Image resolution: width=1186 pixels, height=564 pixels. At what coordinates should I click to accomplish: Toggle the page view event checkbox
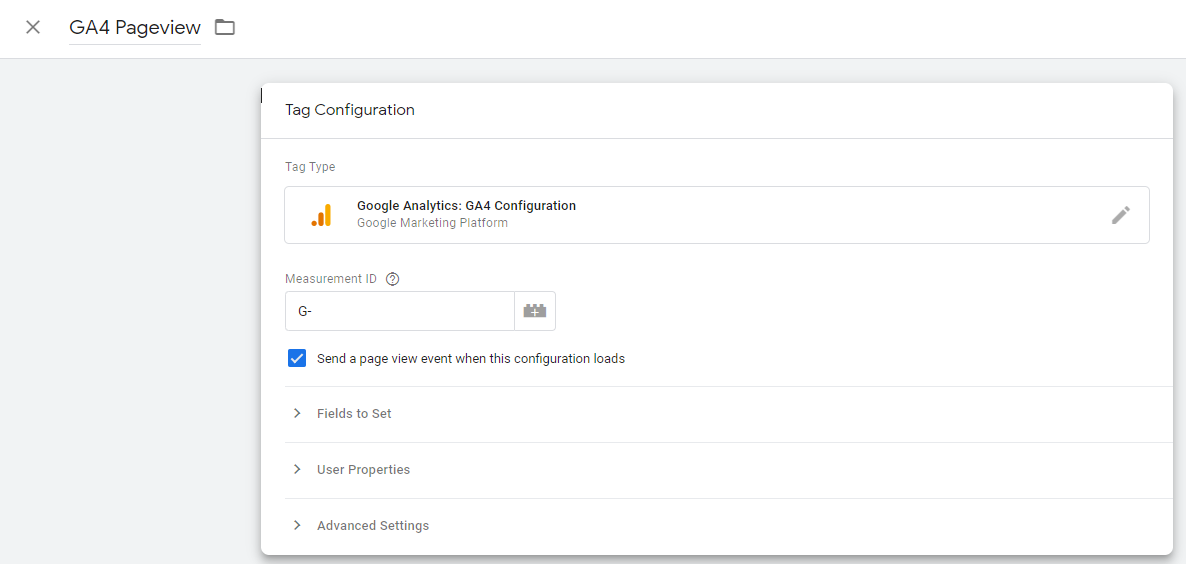click(297, 358)
